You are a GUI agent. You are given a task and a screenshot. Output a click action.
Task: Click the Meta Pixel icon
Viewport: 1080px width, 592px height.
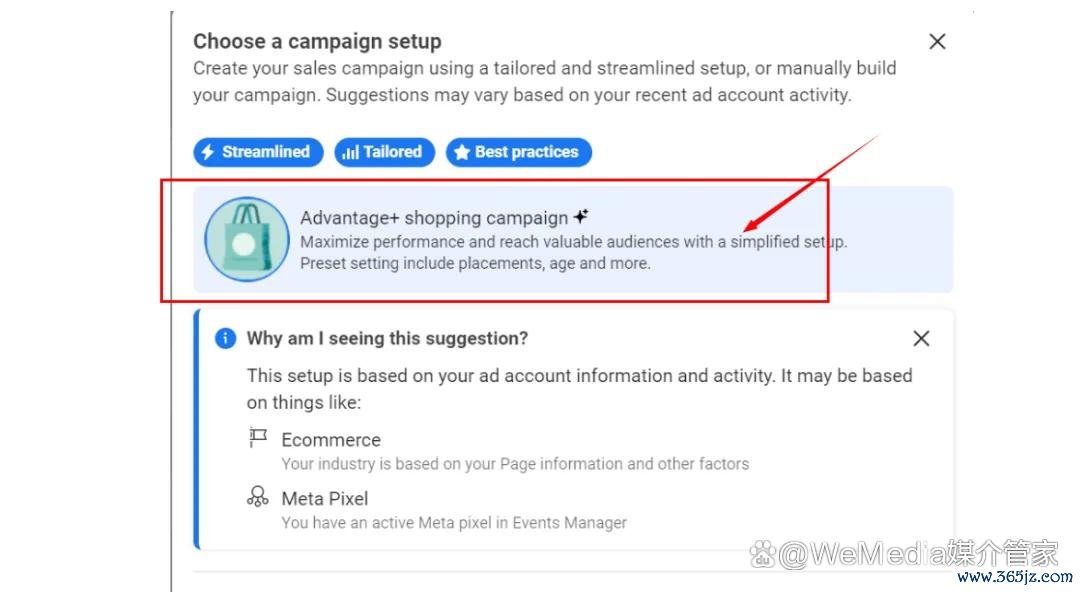(x=258, y=496)
